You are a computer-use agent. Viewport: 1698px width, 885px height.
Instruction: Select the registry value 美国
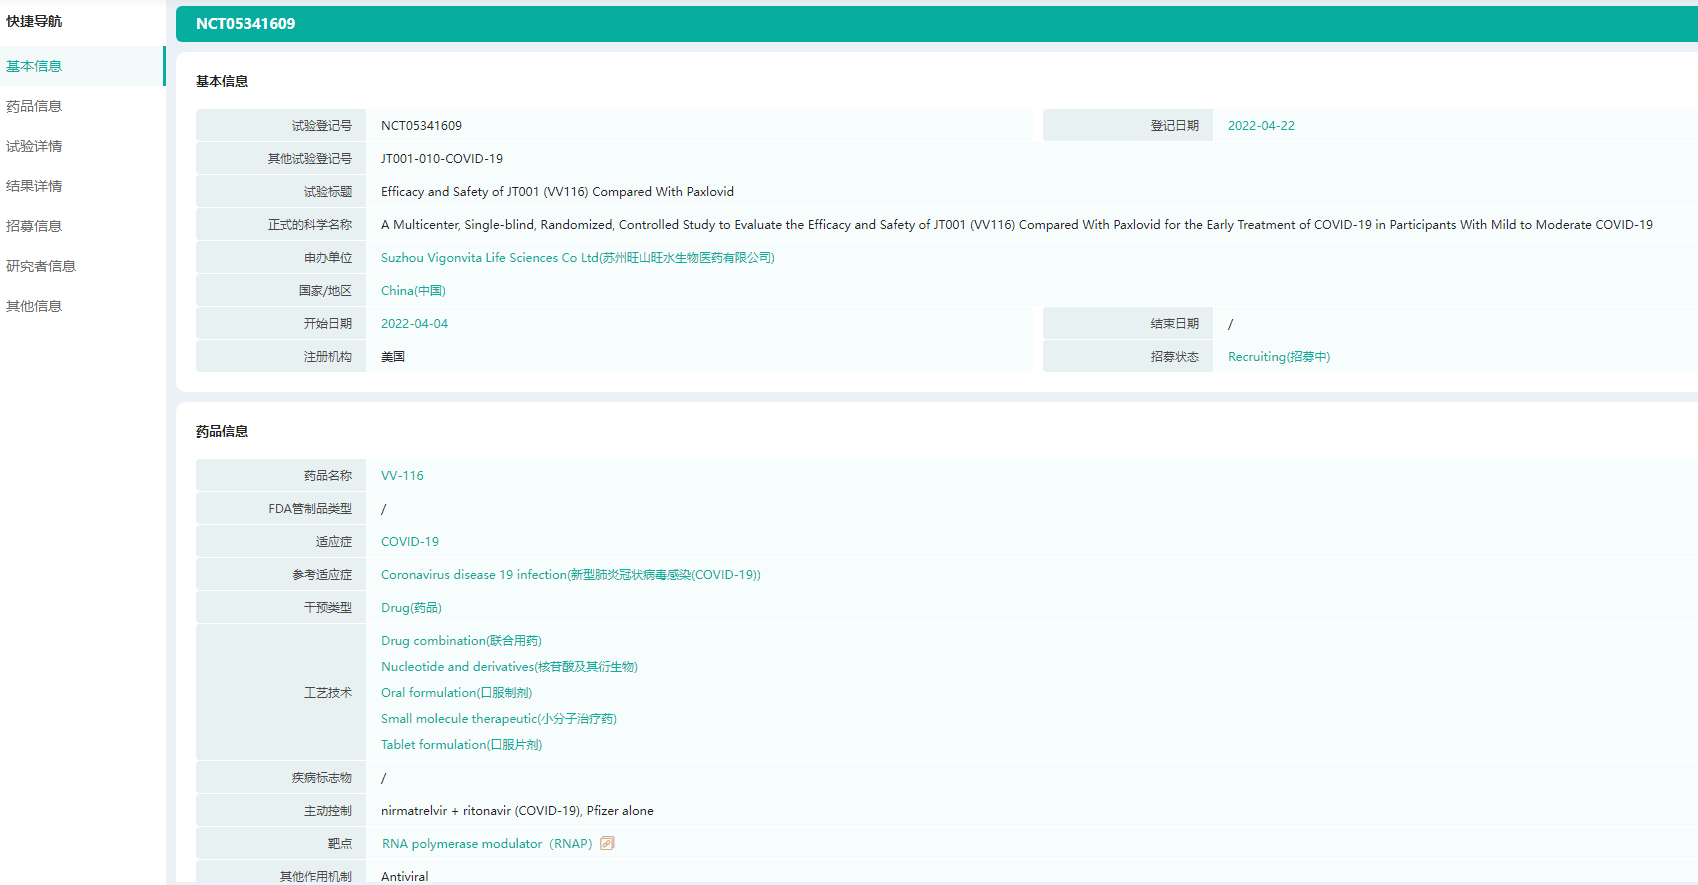[393, 357]
